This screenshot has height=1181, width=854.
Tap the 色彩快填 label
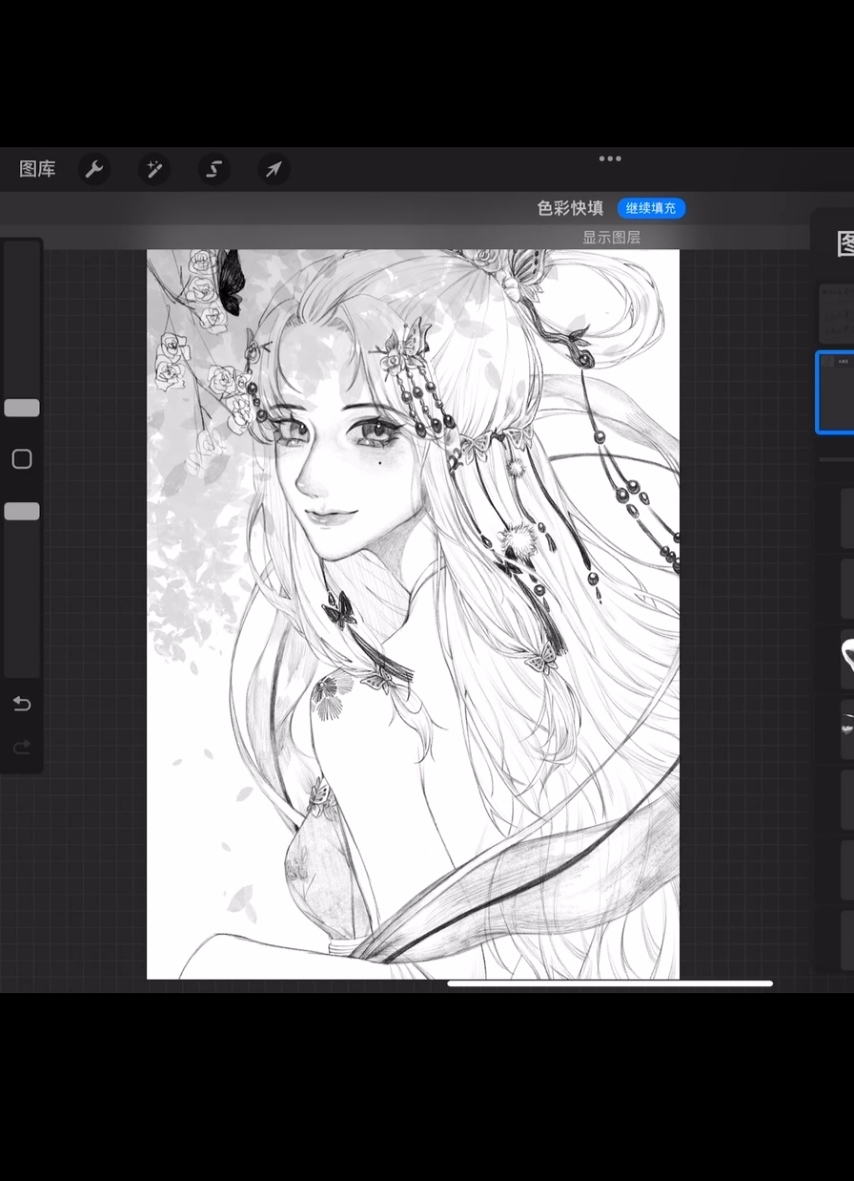(x=570, y=208)
